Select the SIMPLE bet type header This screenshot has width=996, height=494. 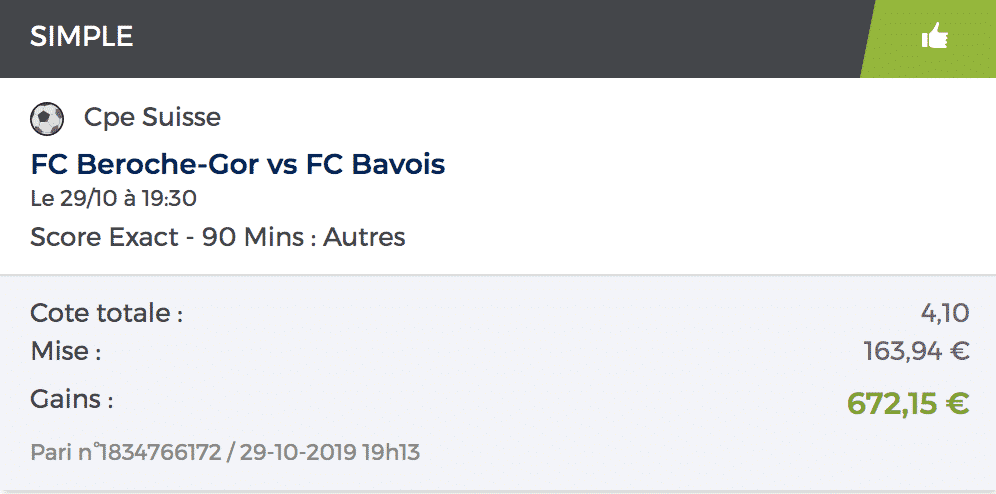tap(81, 37)
